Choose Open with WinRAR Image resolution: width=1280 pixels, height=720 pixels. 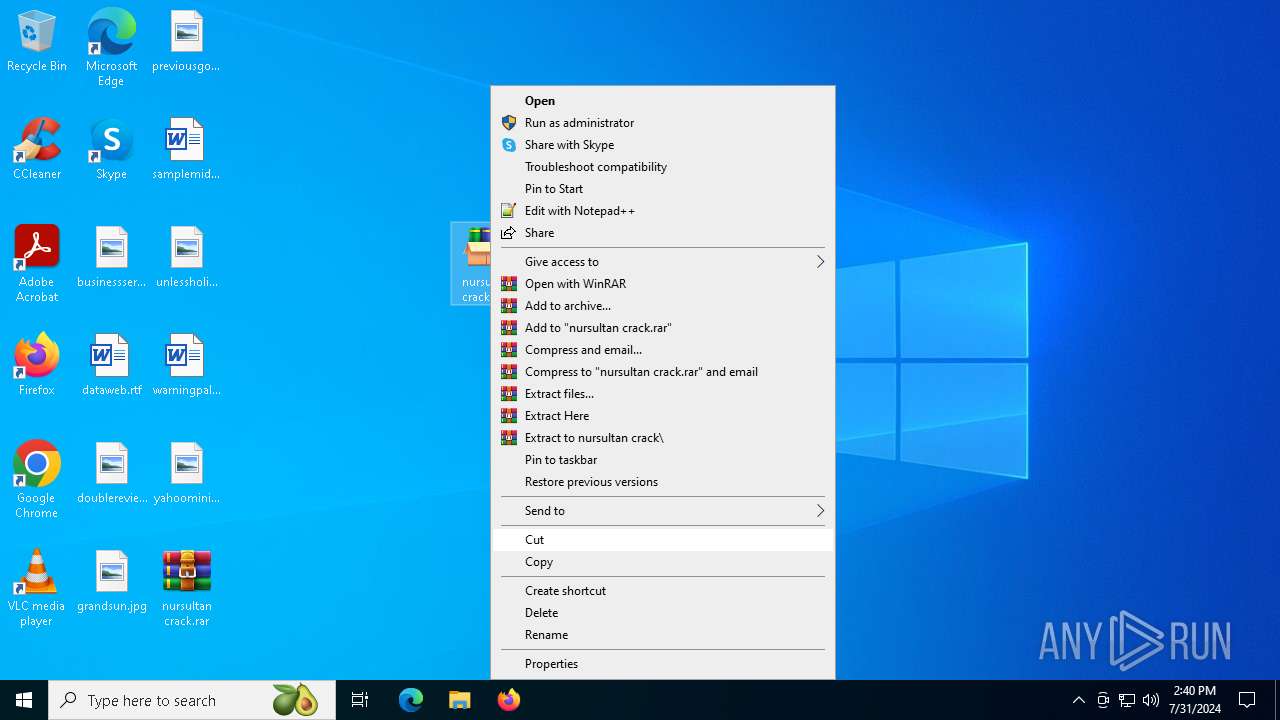[663, 284]
